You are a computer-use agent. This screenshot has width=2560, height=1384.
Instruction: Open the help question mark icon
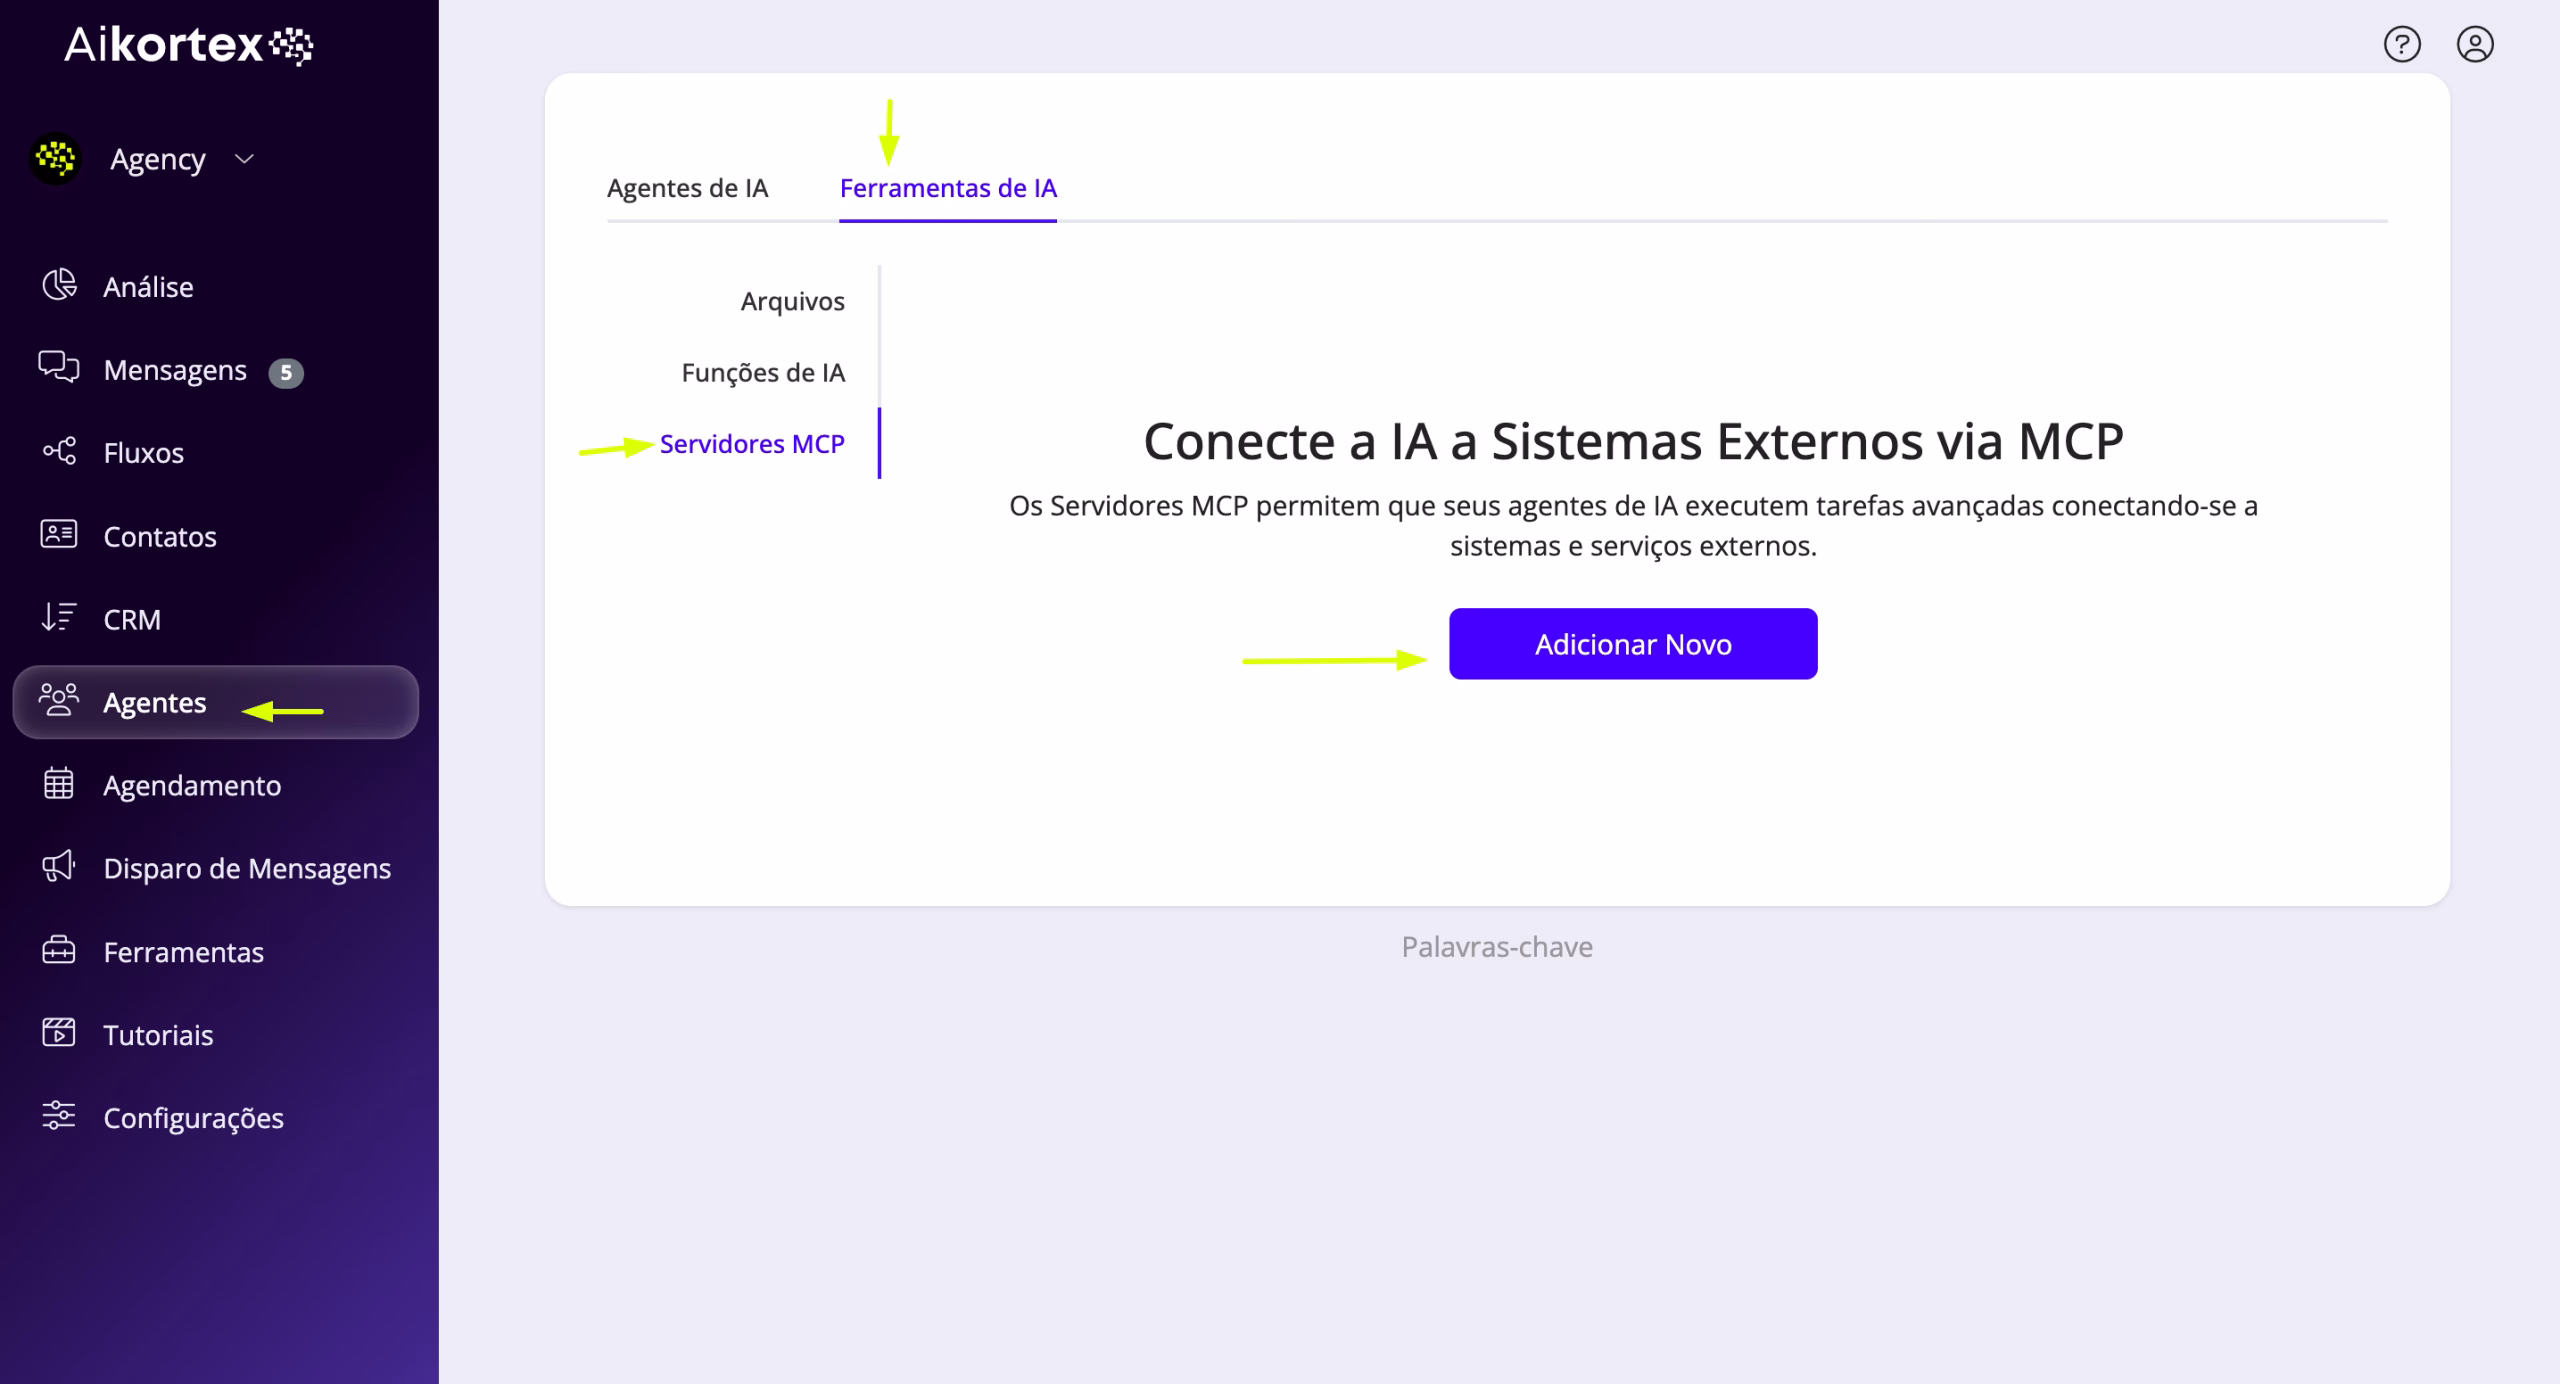(2402, 45)
